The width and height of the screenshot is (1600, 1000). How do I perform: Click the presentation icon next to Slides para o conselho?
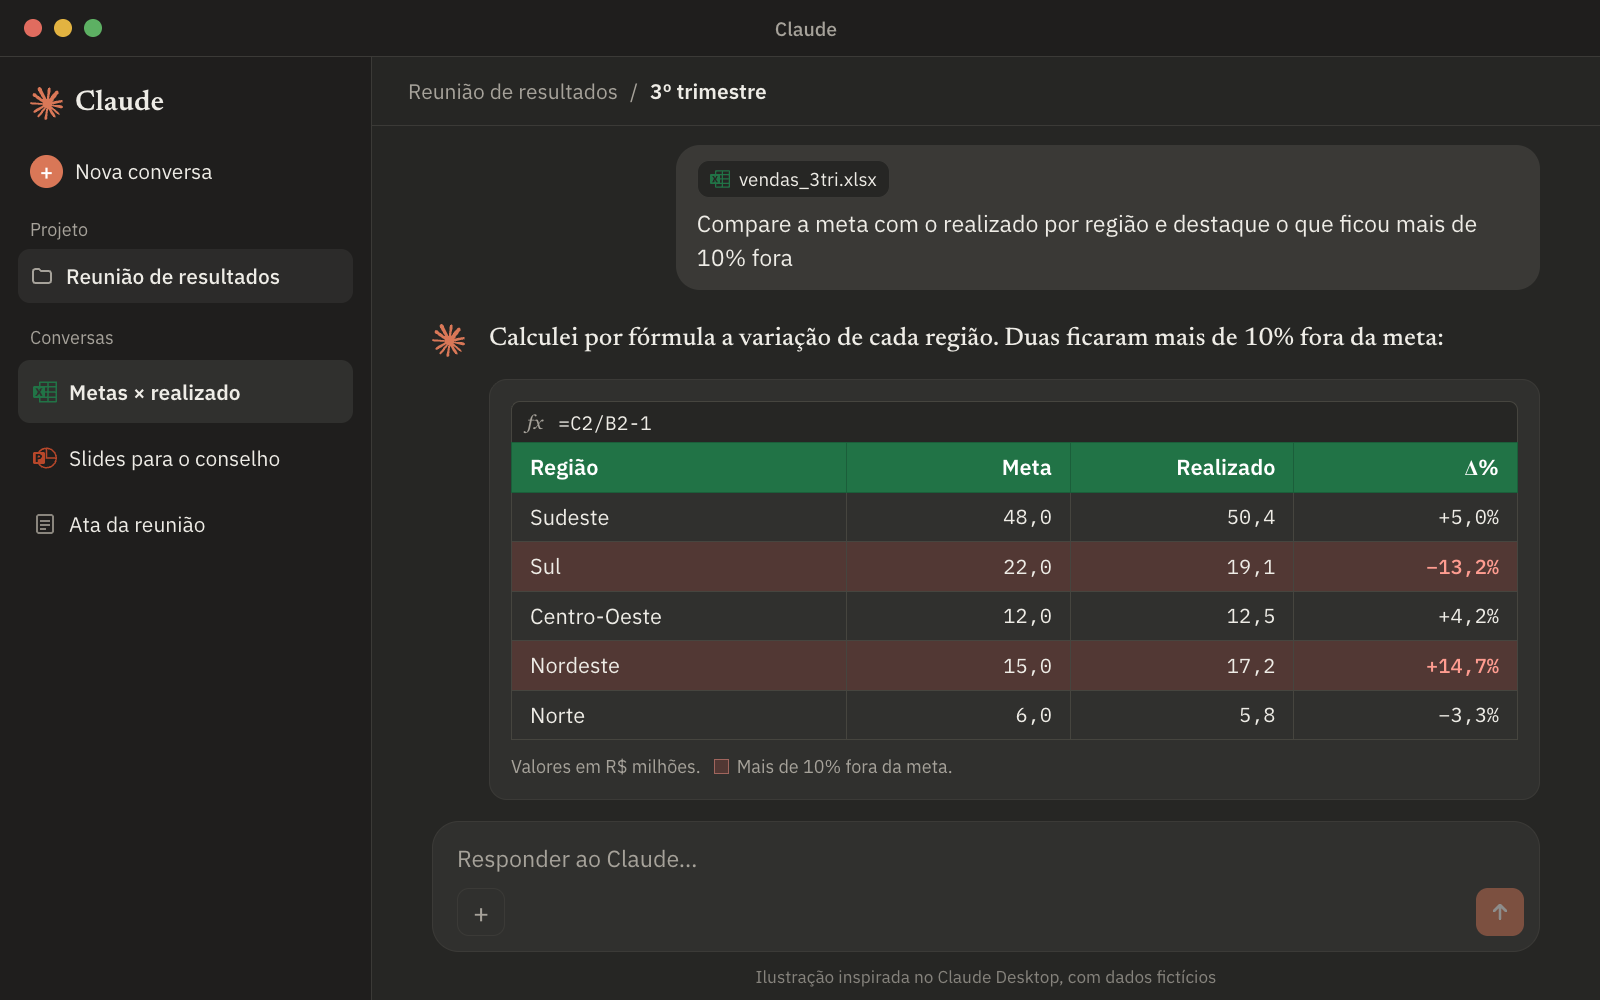click(45, 458)
